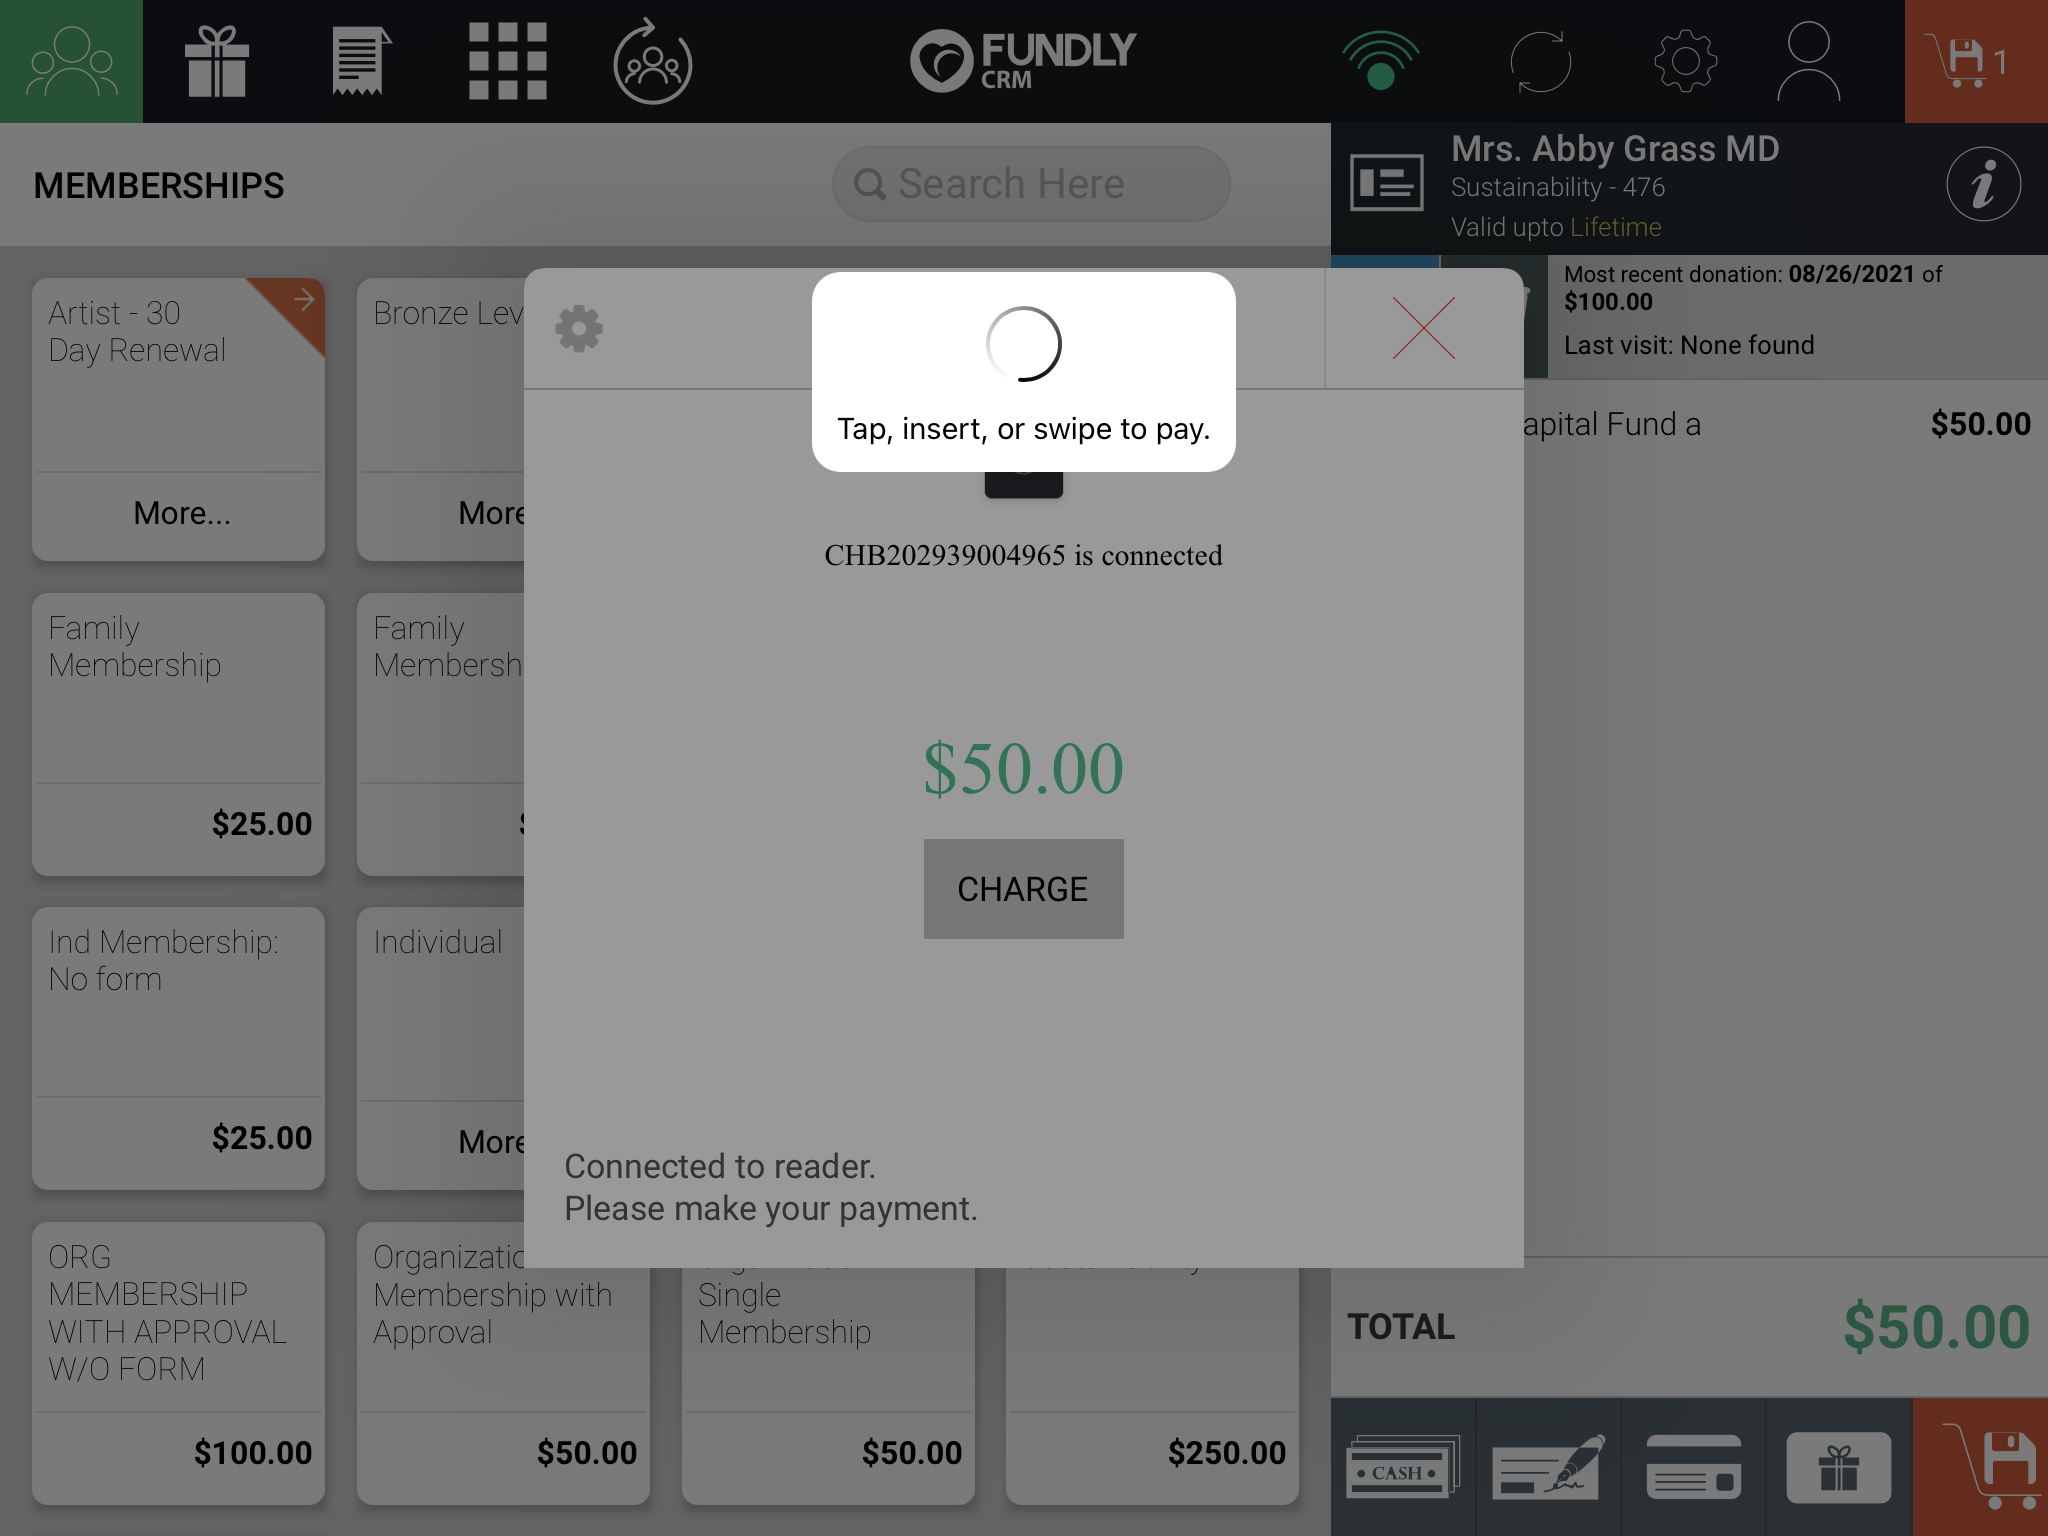Open the user profile icon
Viewport: 2048px width, 1536px height.
click(1808, 62)
